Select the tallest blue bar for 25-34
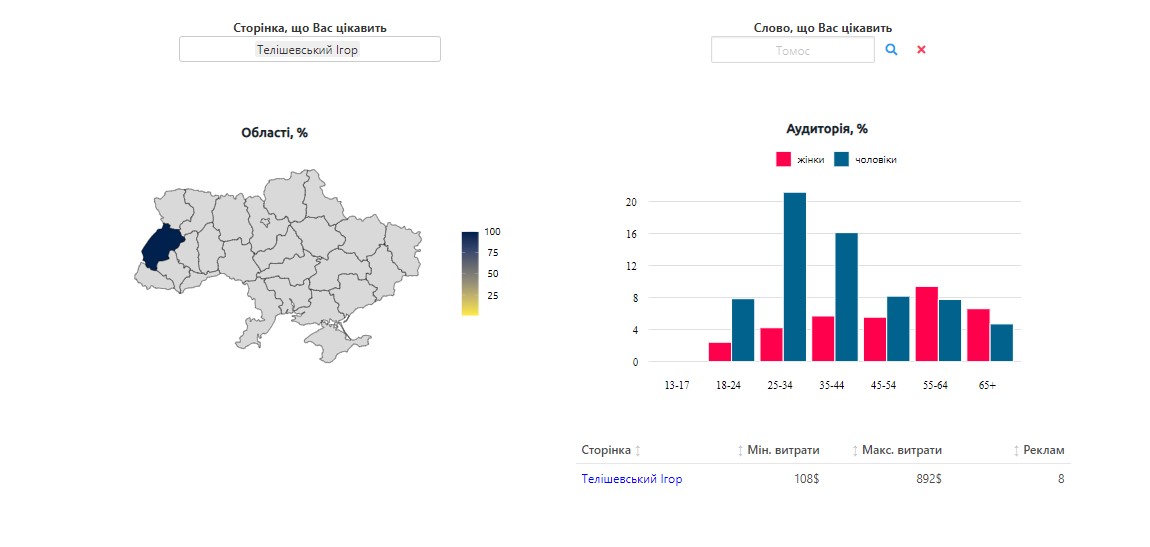Image resolution: width=1150 pixels, height=547 pixels. click(x=795, y=276)
